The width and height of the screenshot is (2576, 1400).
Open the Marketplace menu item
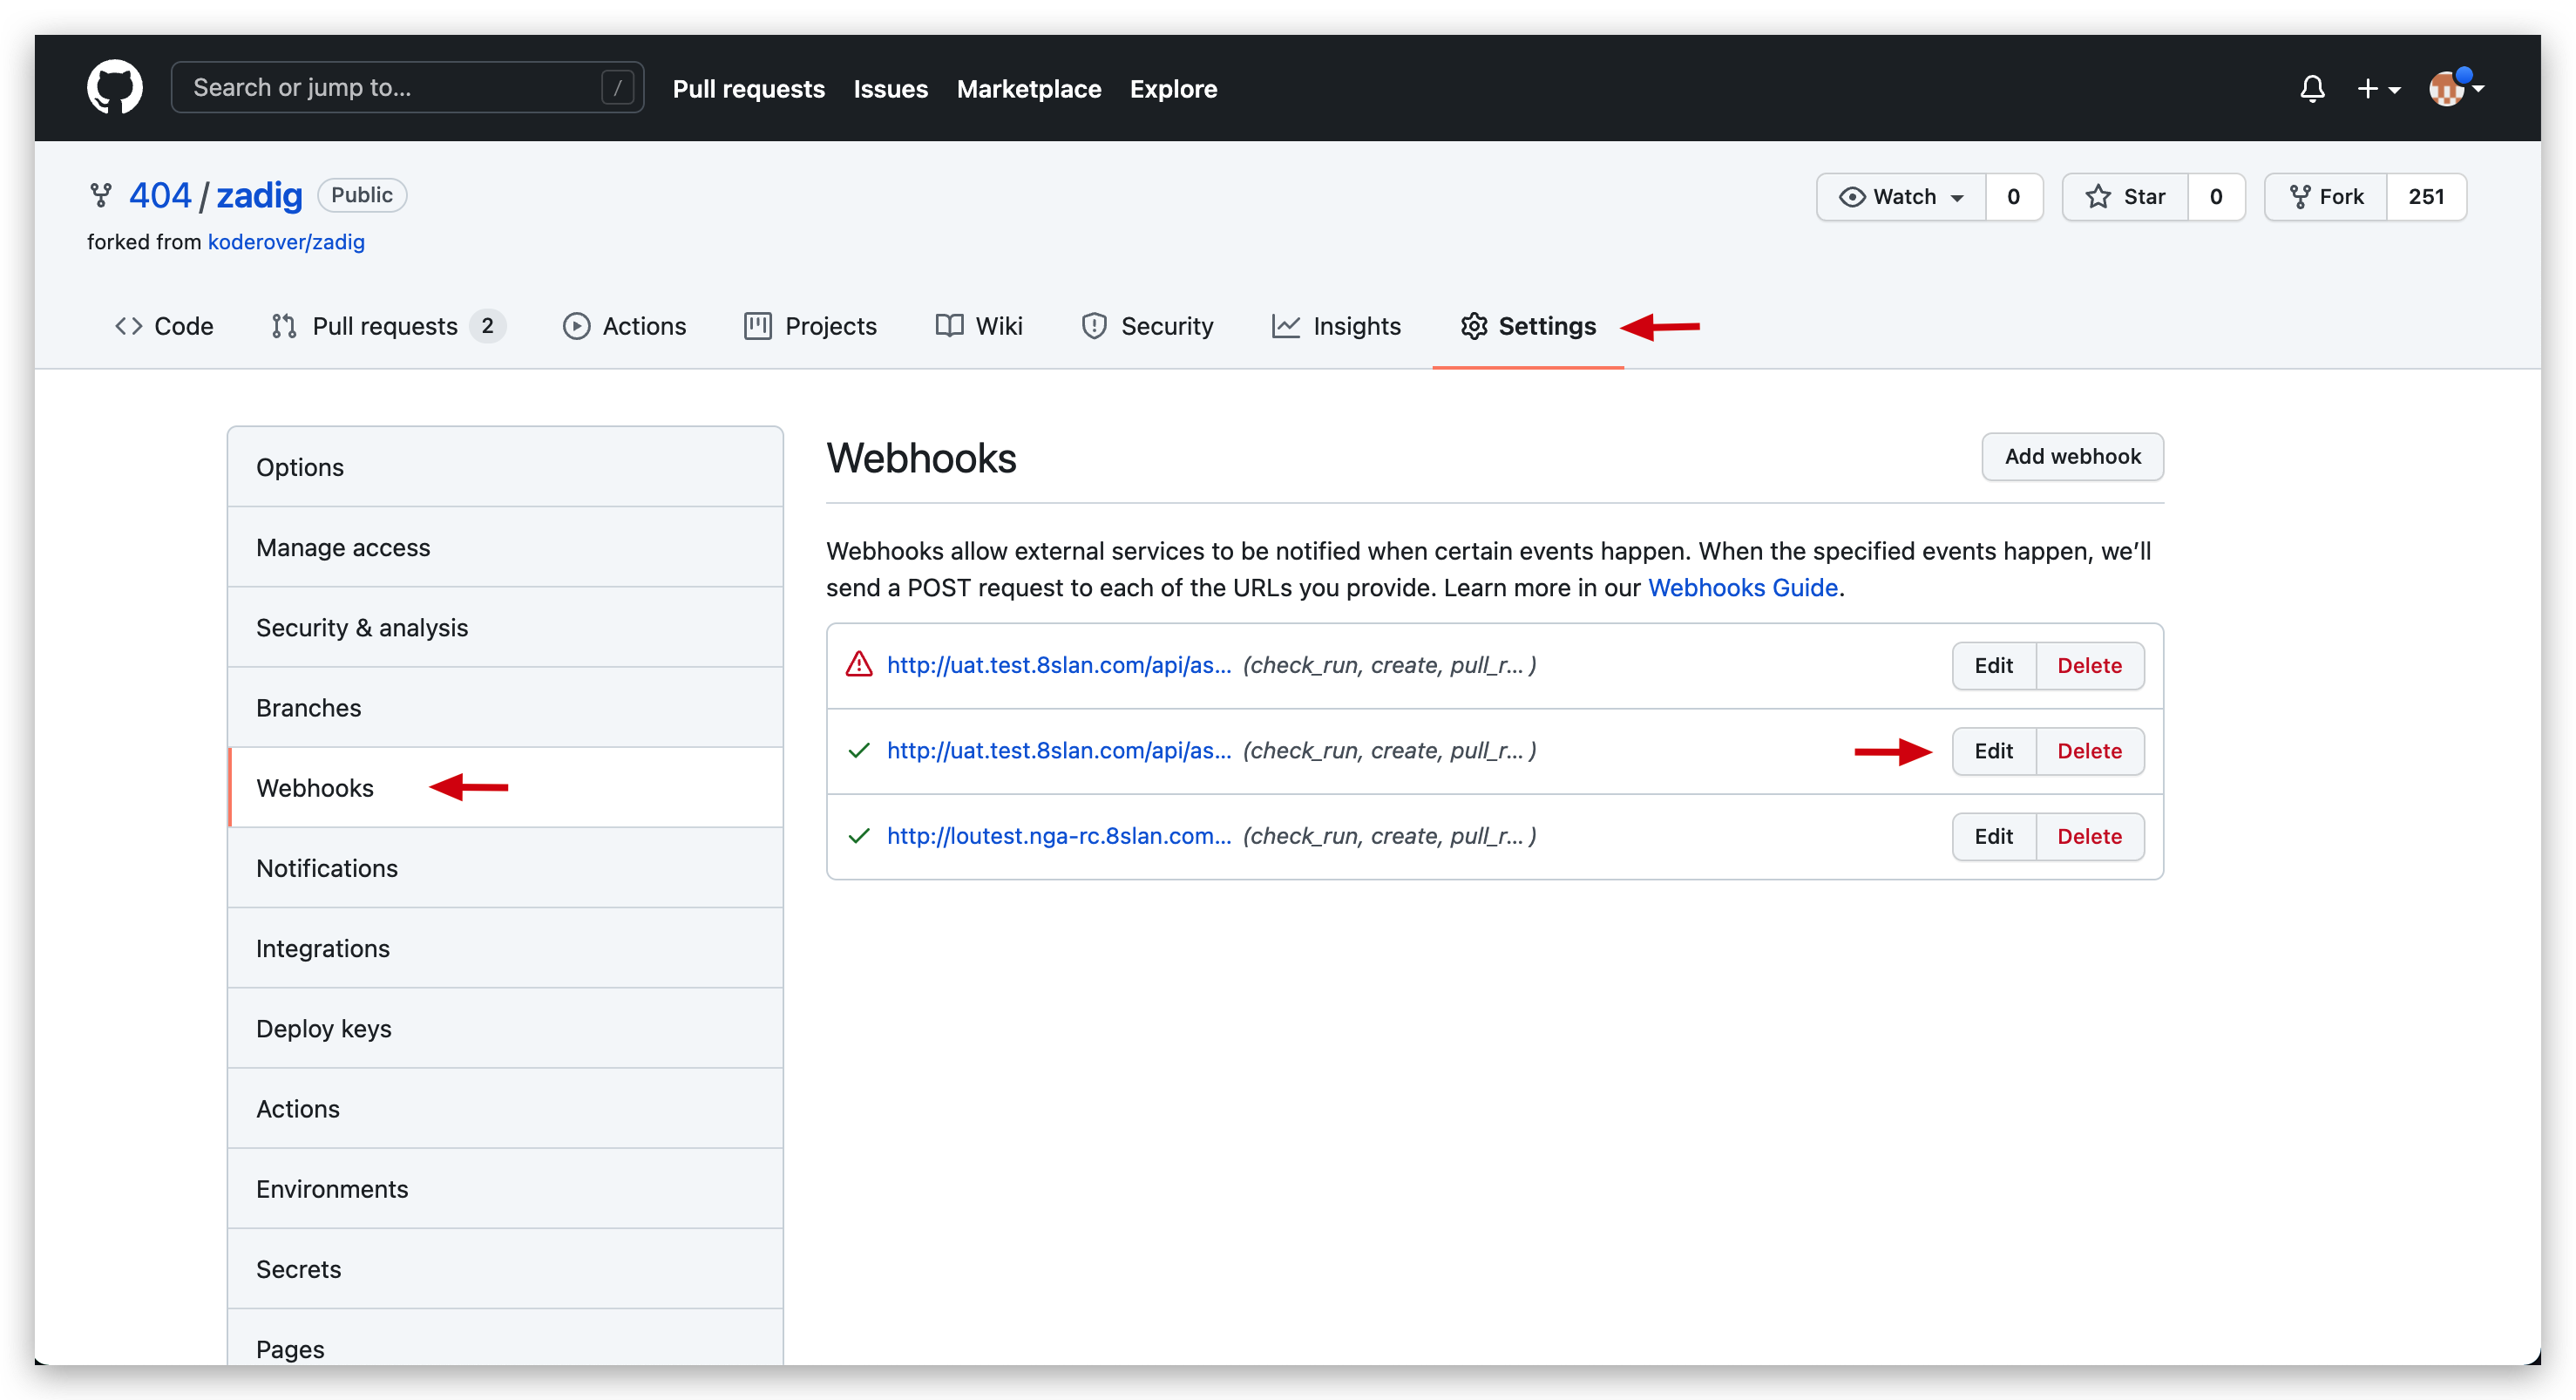[1029, 88]
